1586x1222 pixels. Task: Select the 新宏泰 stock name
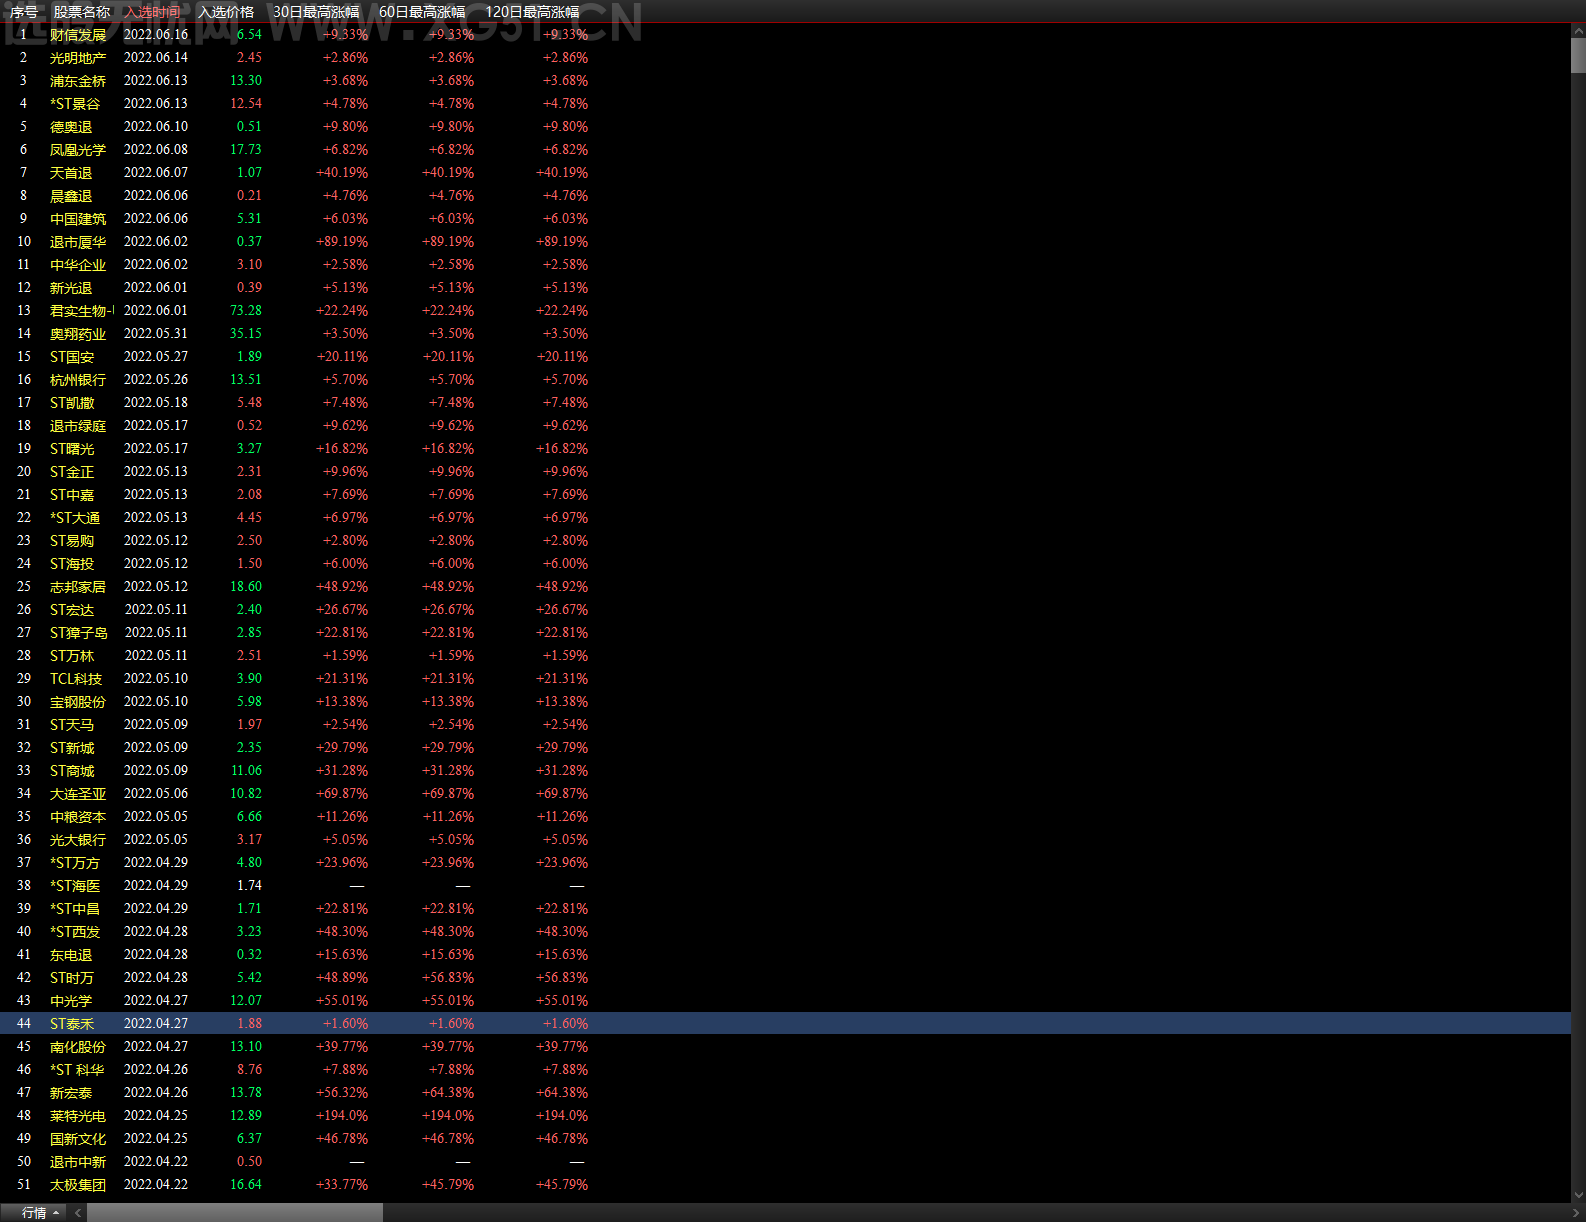[71, 1093]
